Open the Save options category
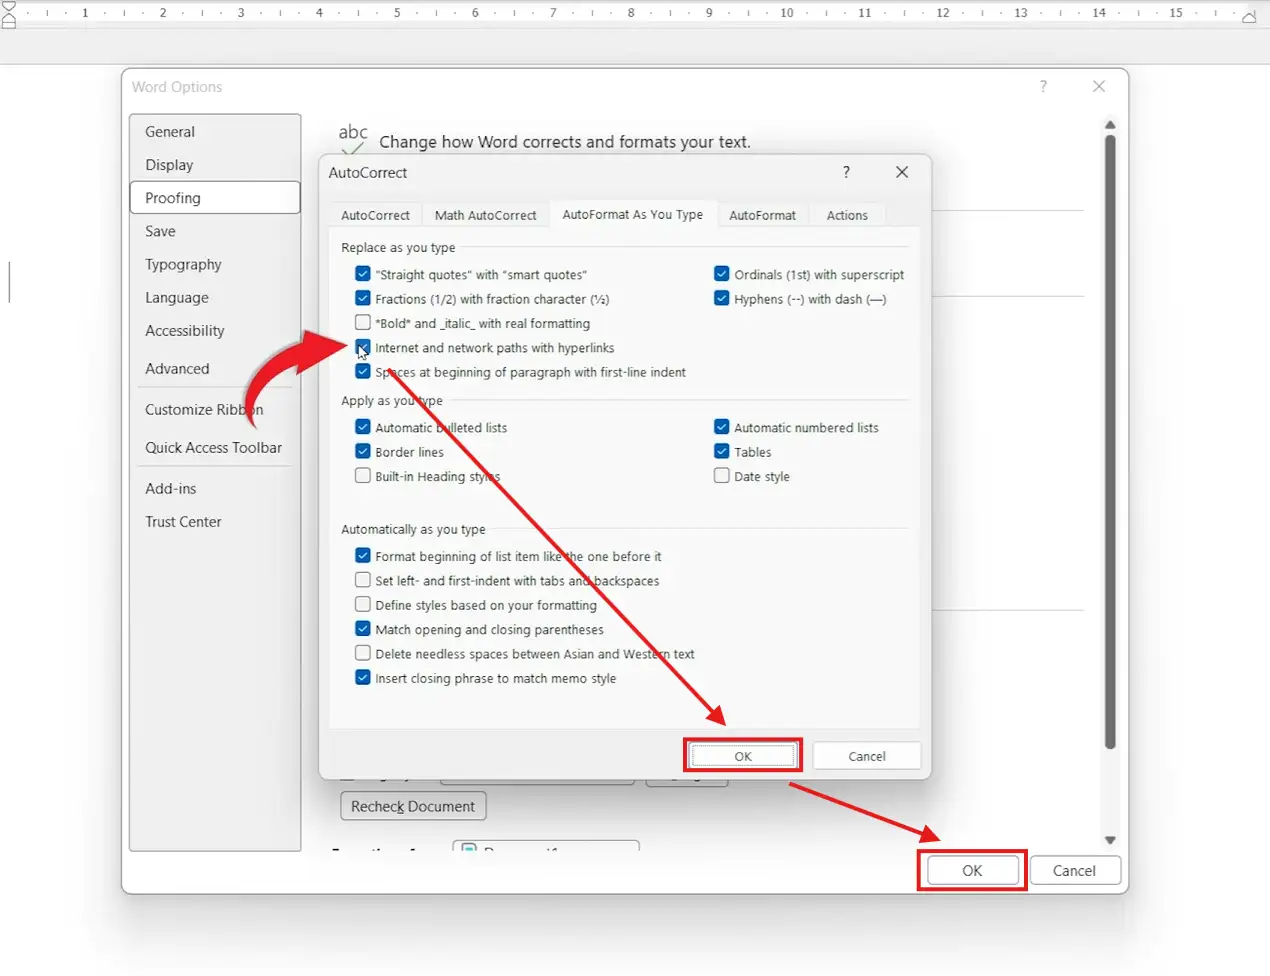This screenshot has width=1270, height=976. pos(215,230)
